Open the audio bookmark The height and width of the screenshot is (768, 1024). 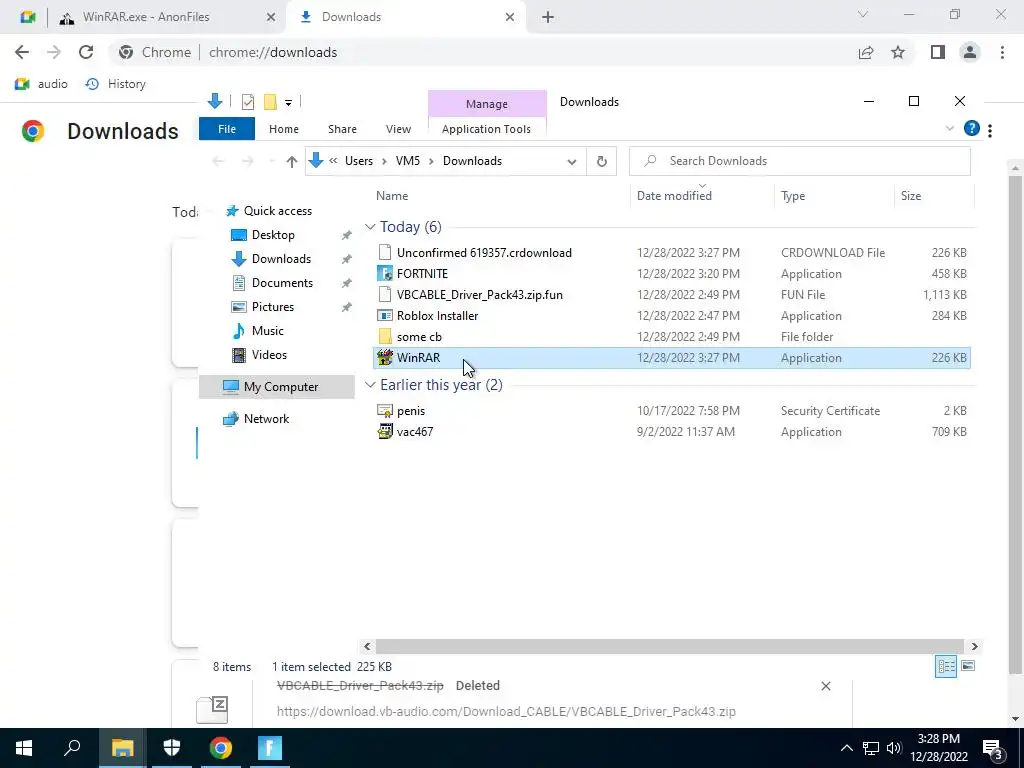click(x=41, y=84)
